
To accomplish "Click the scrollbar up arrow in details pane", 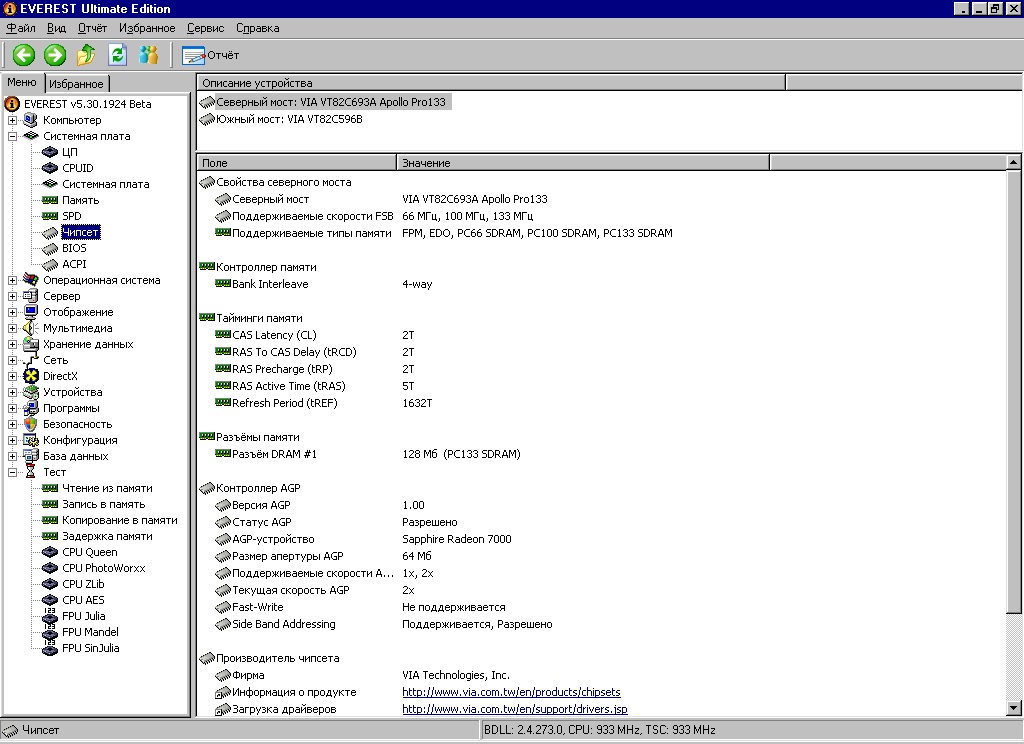I will pyautogui.click(x=1014, y=162).
